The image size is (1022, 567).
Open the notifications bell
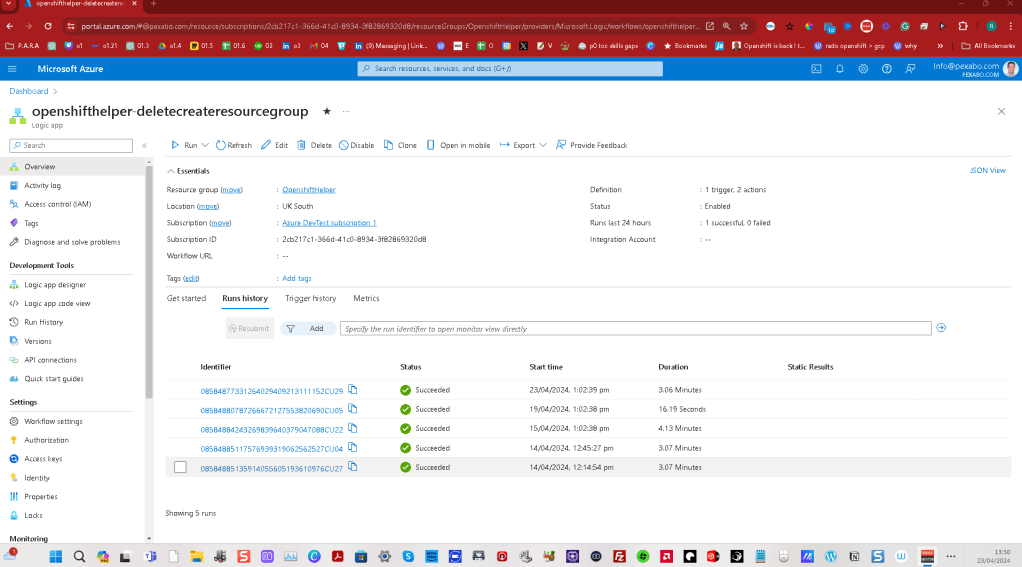[840, 68]
